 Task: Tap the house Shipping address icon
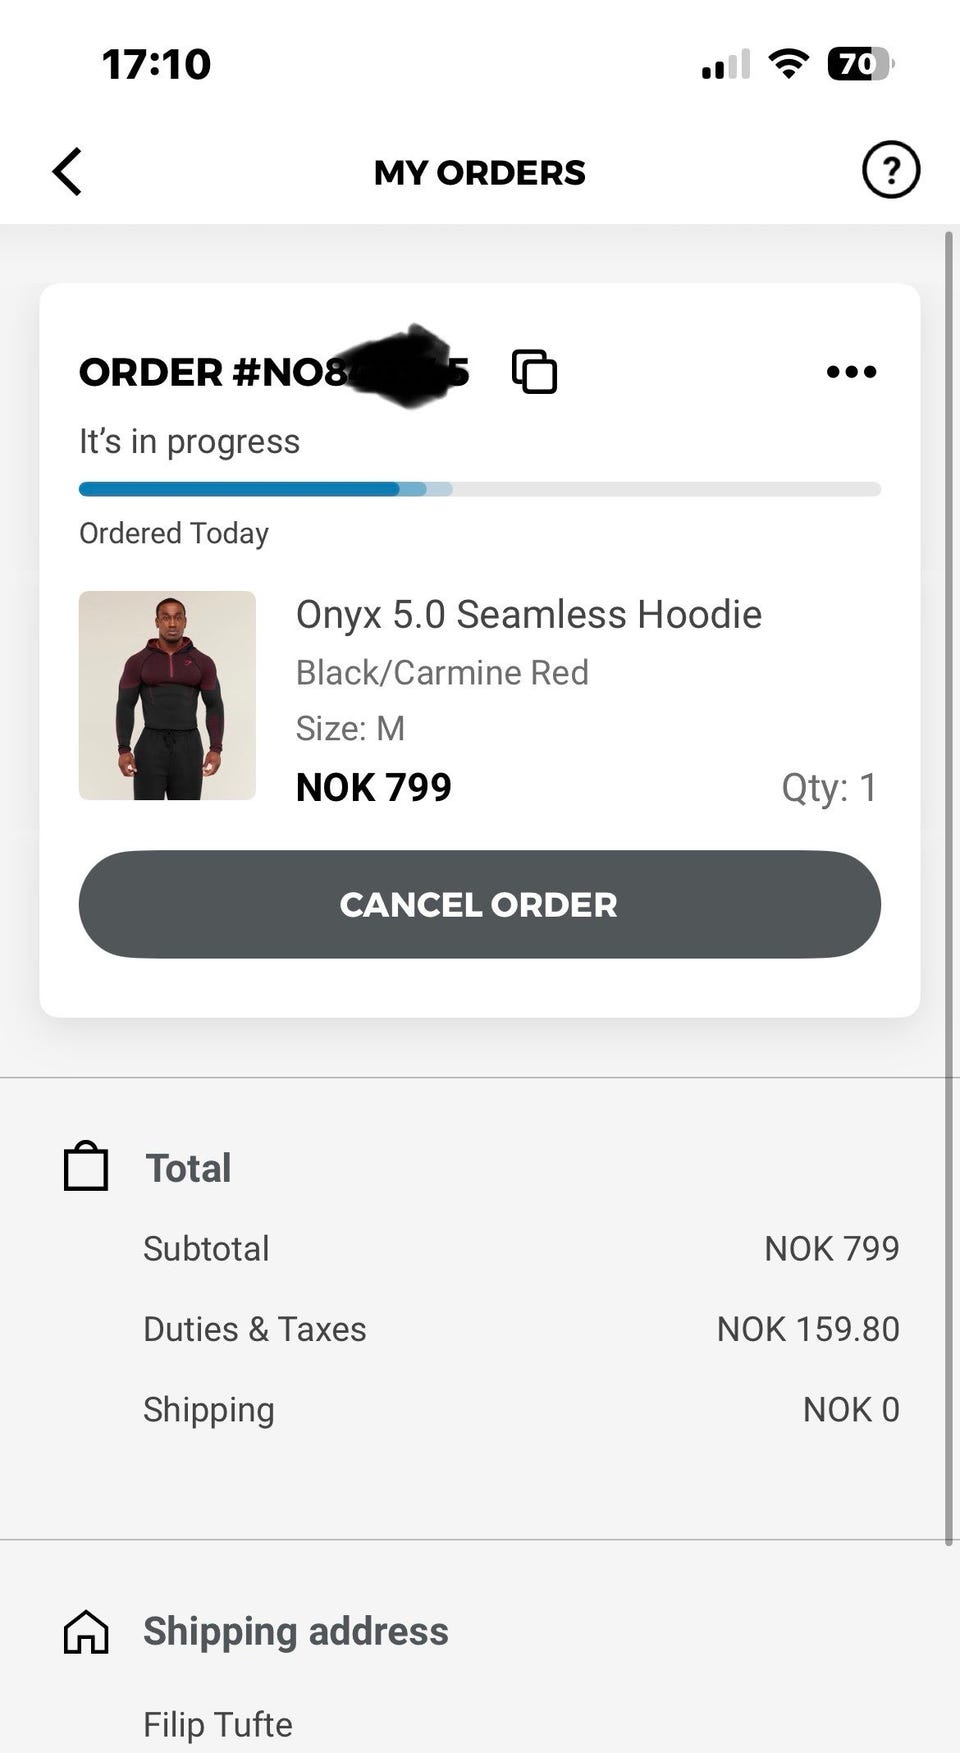point(86,1631)
